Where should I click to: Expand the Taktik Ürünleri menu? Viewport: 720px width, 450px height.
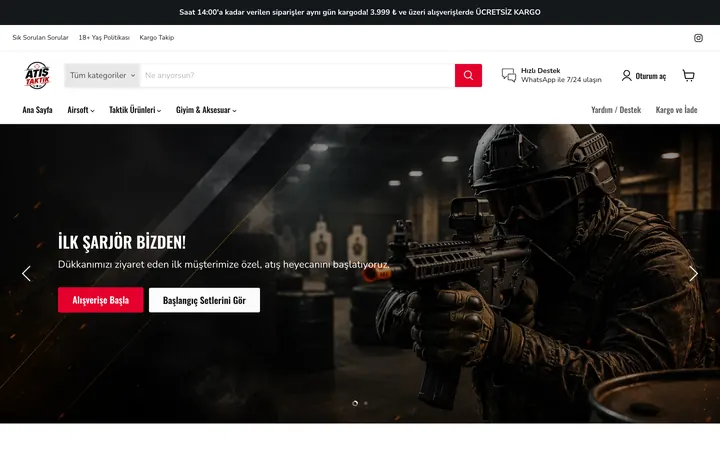click(x=135, y=110)
